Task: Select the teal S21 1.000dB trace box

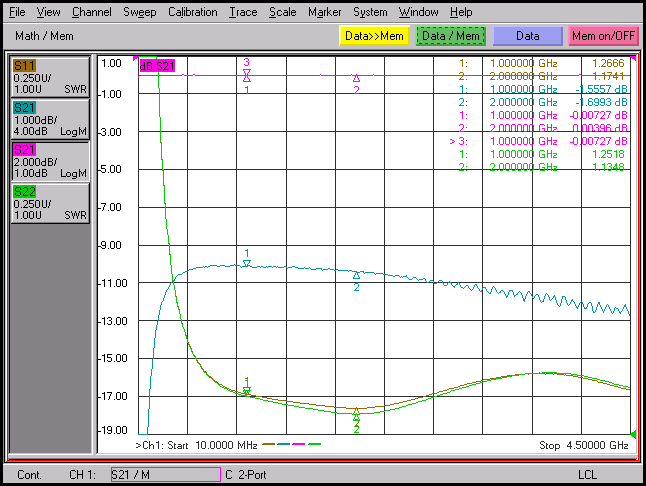Action: (x=50, y=119)
